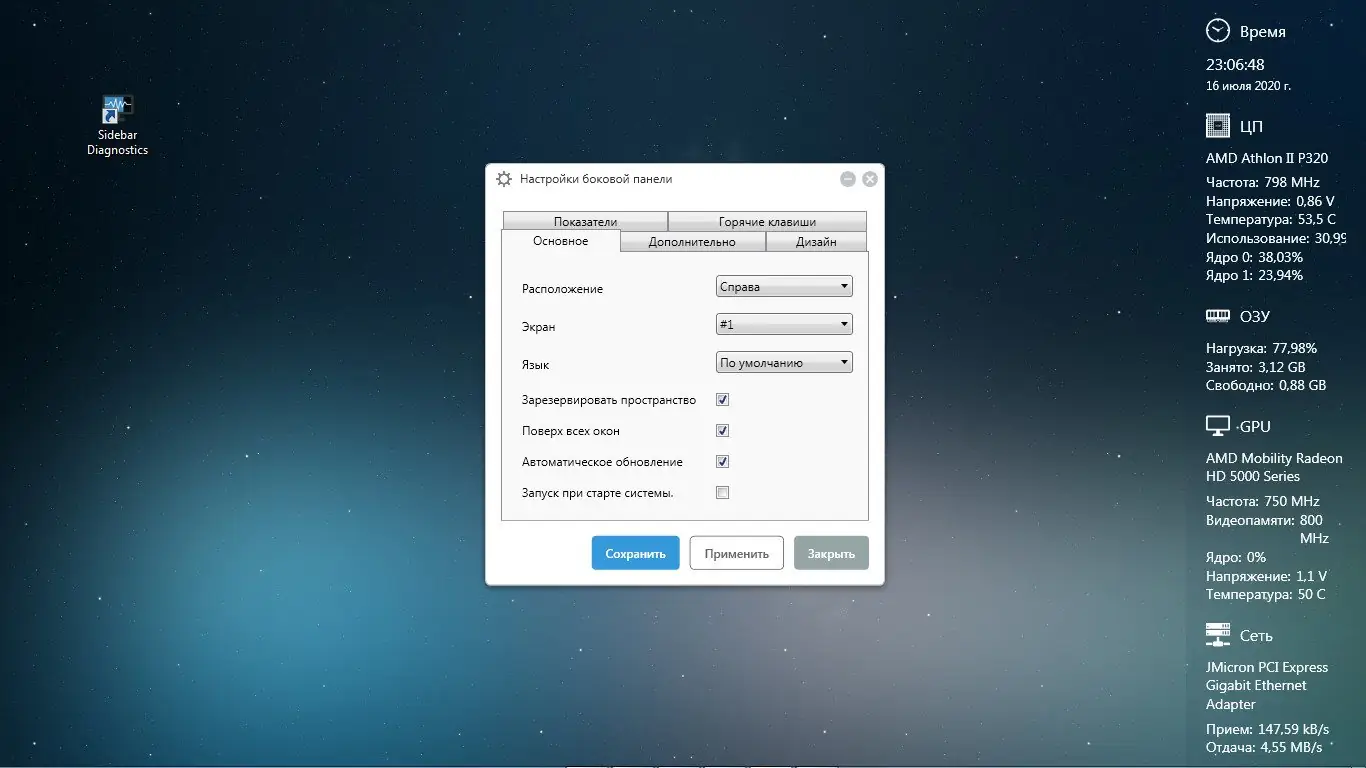
Task: Switch to the Дизайн tab
Action: (817, 241)
